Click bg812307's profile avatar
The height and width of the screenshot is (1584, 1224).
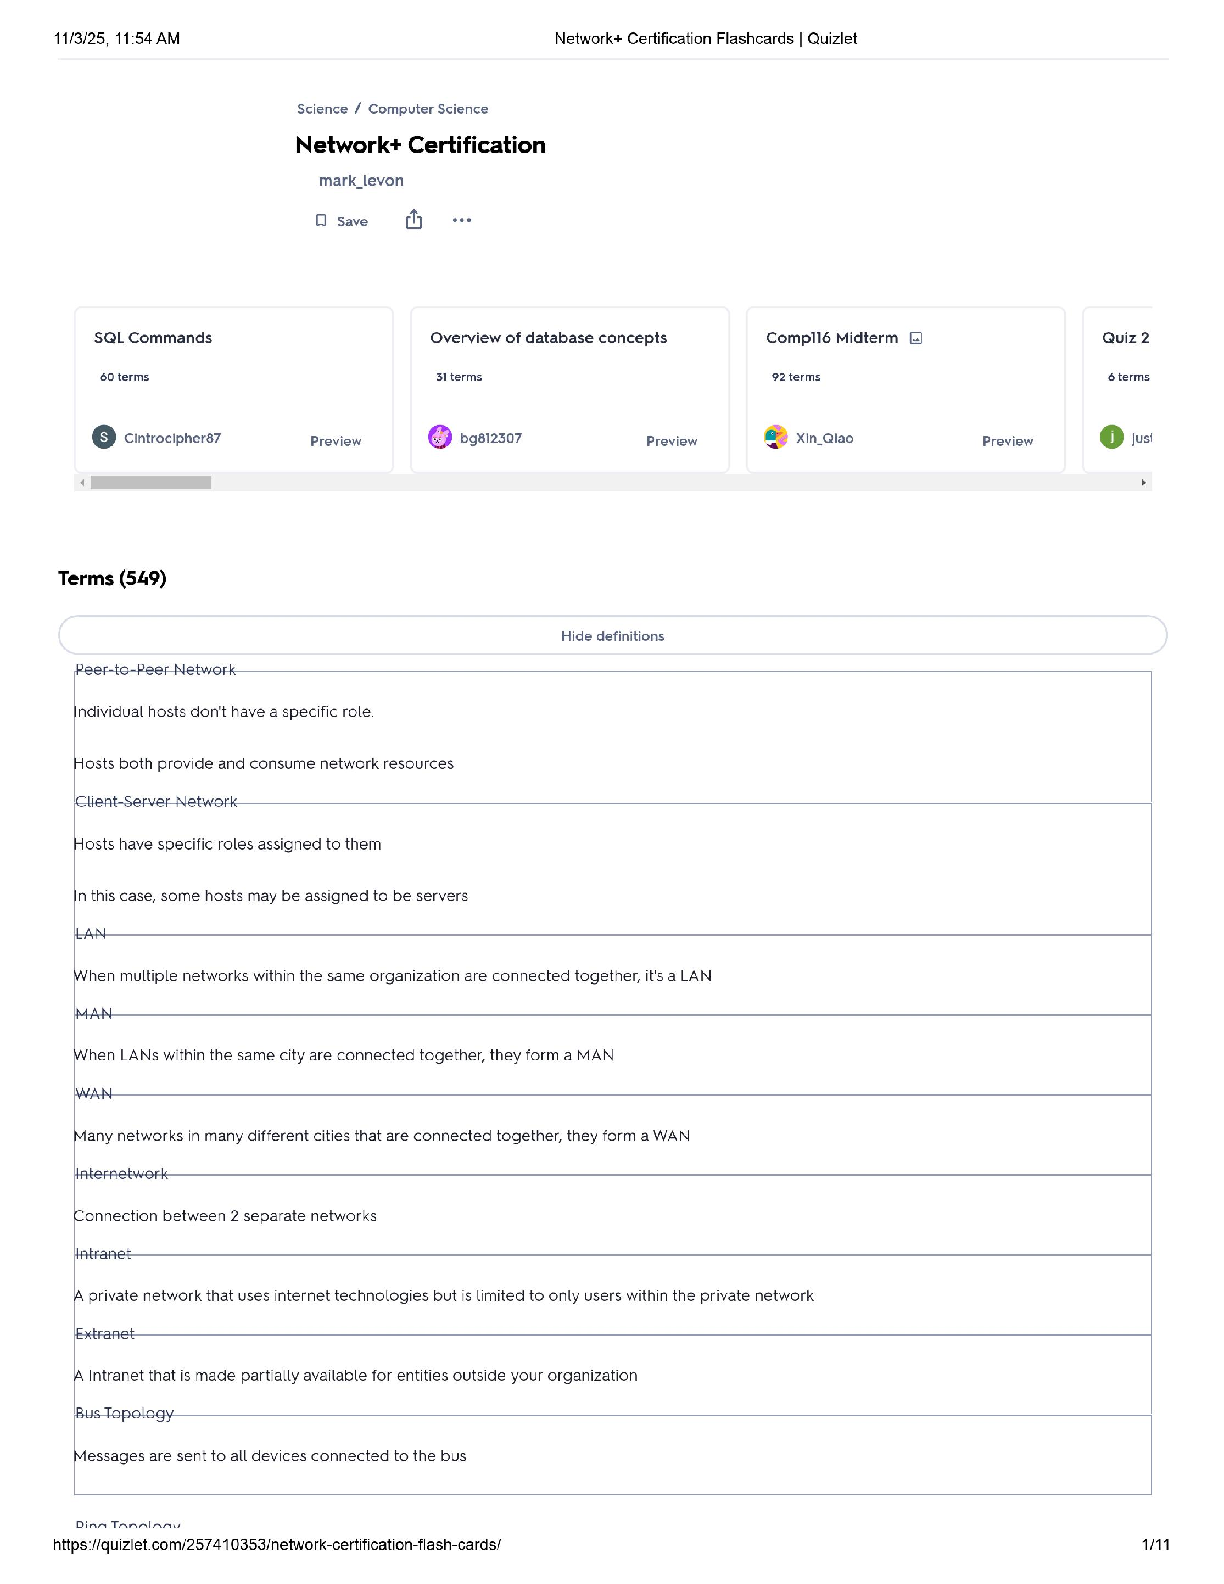click(440, 437)
